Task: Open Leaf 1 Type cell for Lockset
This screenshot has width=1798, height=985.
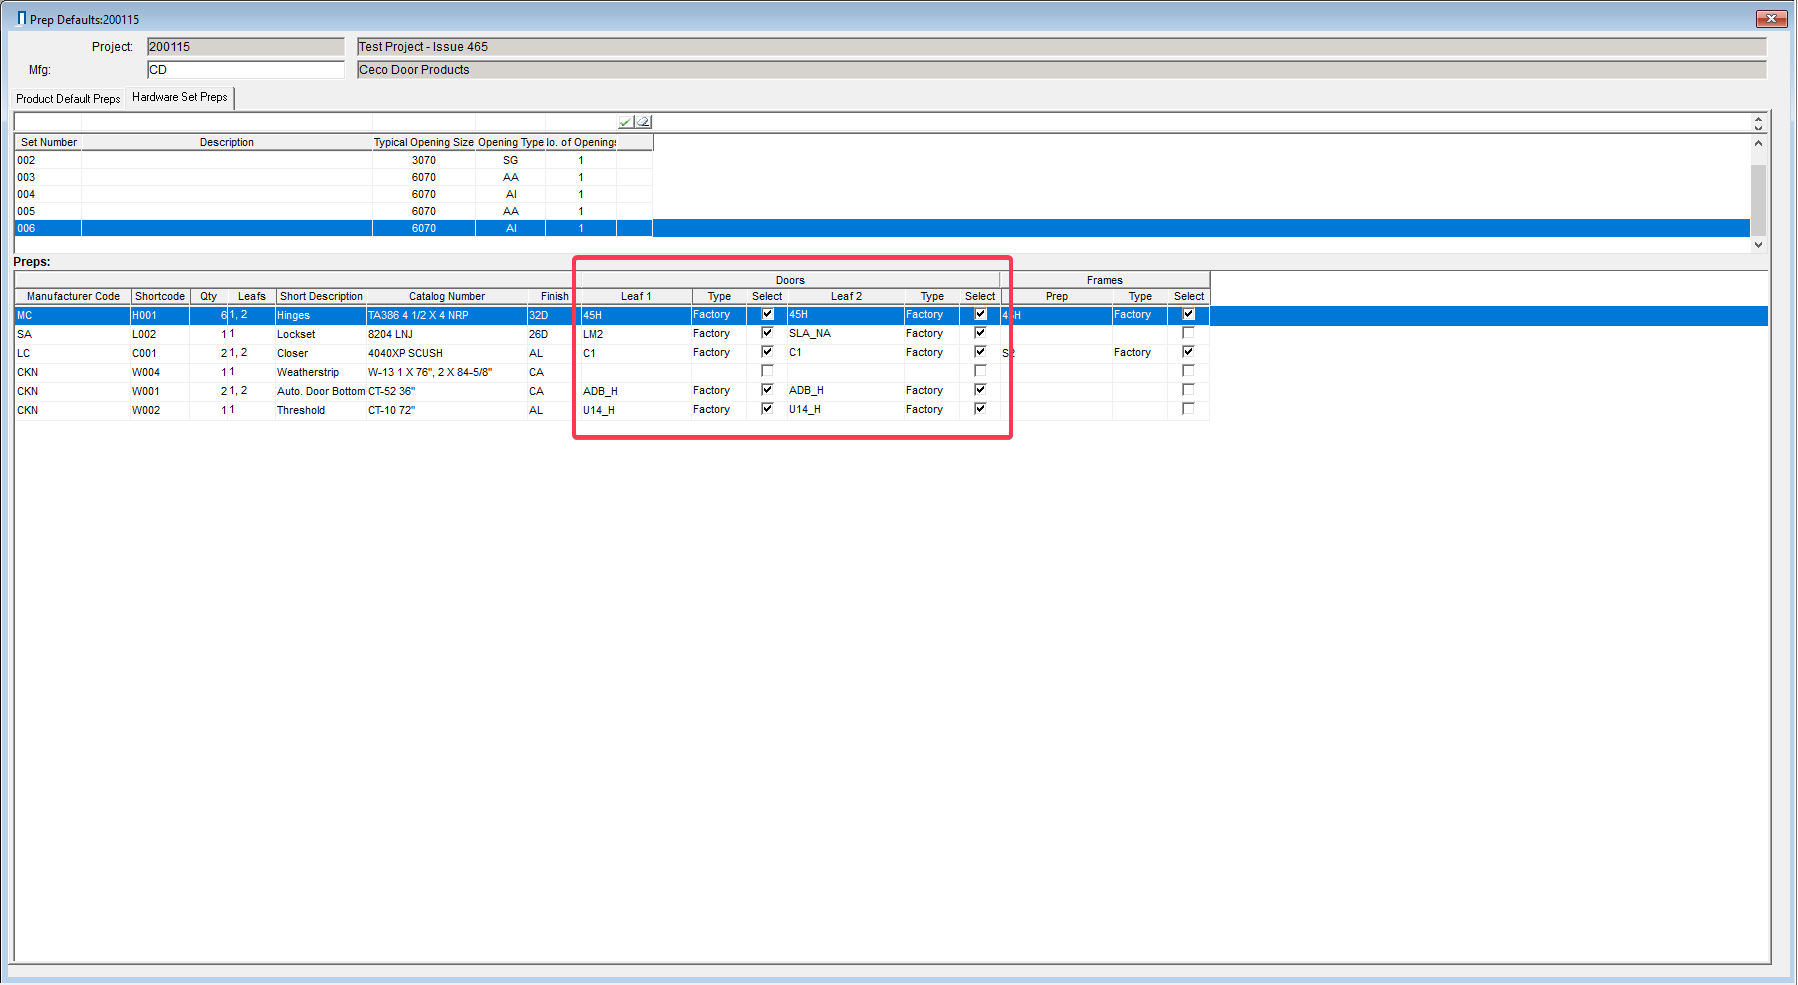Action: click(718, 334)
